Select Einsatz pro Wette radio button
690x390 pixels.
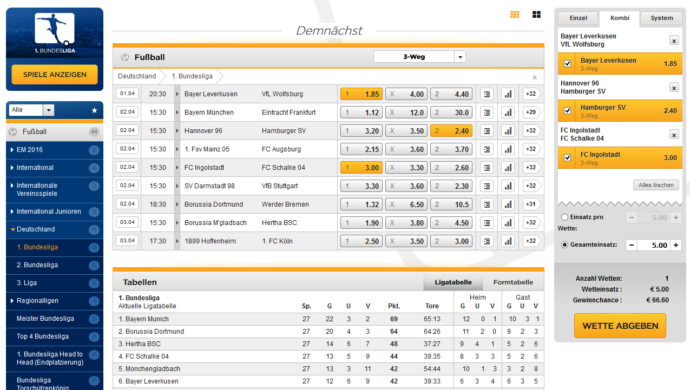pyautogui.click(x=565, y=217)
